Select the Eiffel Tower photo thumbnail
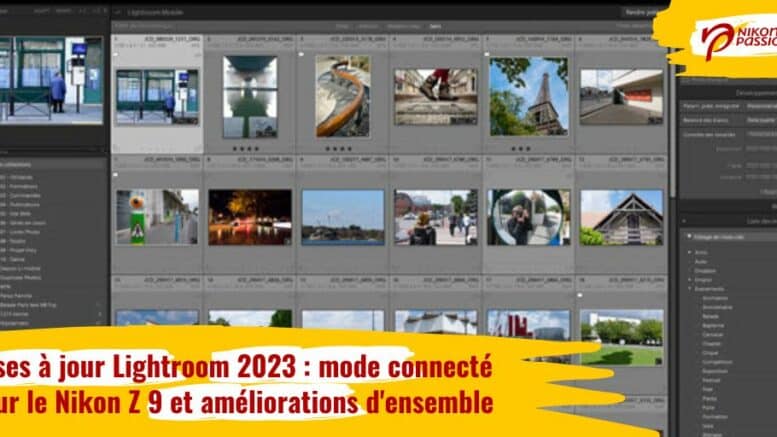777x437 pixels. coord(529,96)
